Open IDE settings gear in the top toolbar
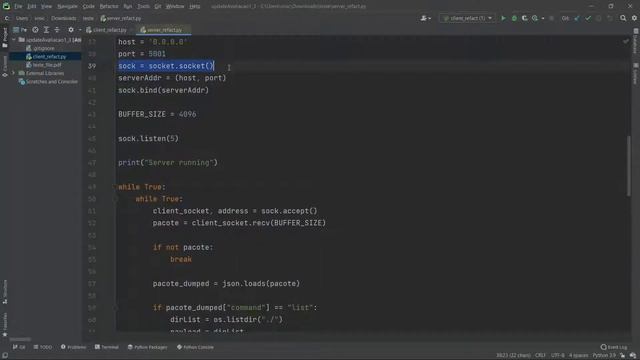 pyautogui.click(x=634, y=18)
